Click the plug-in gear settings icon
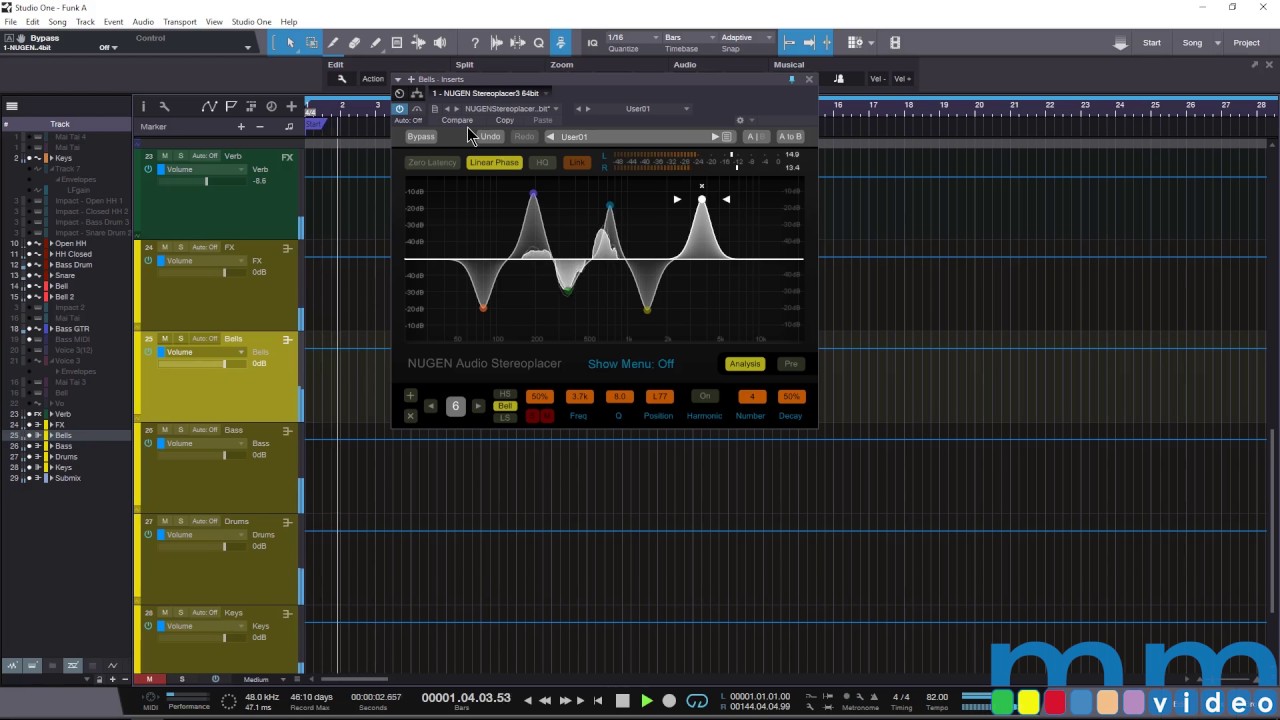 click(740, 120)
